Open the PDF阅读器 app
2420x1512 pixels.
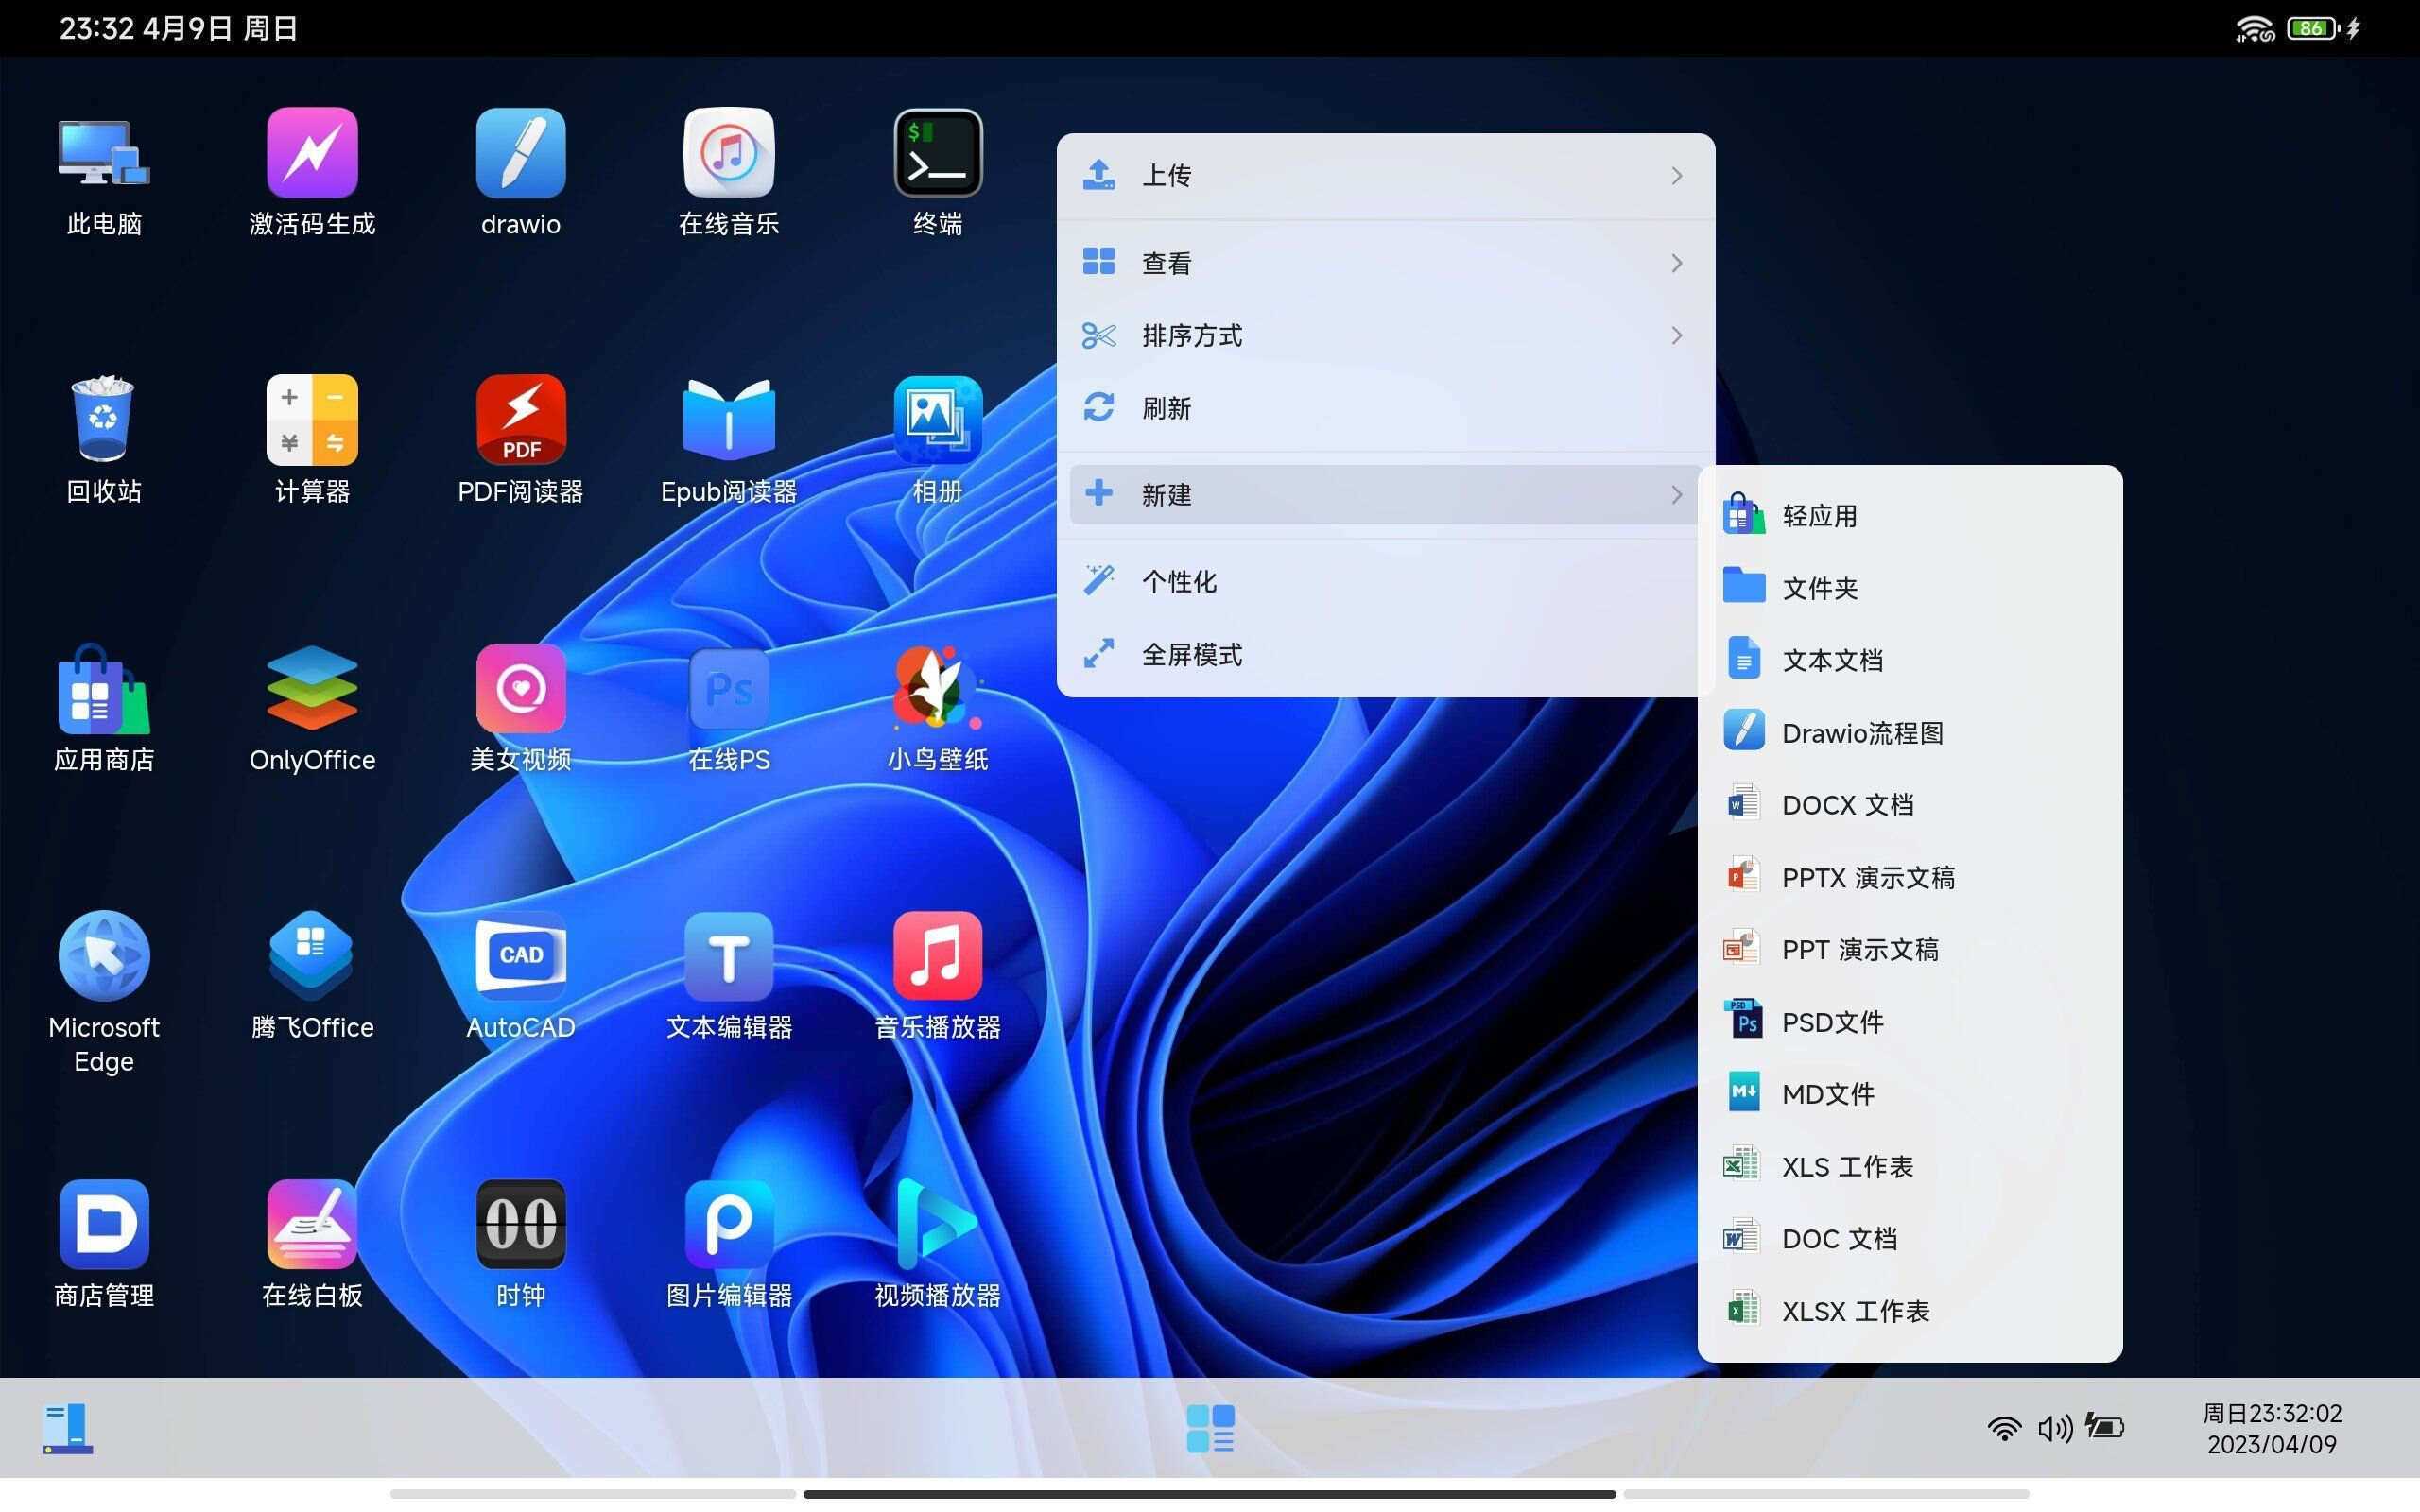[520, 420]
